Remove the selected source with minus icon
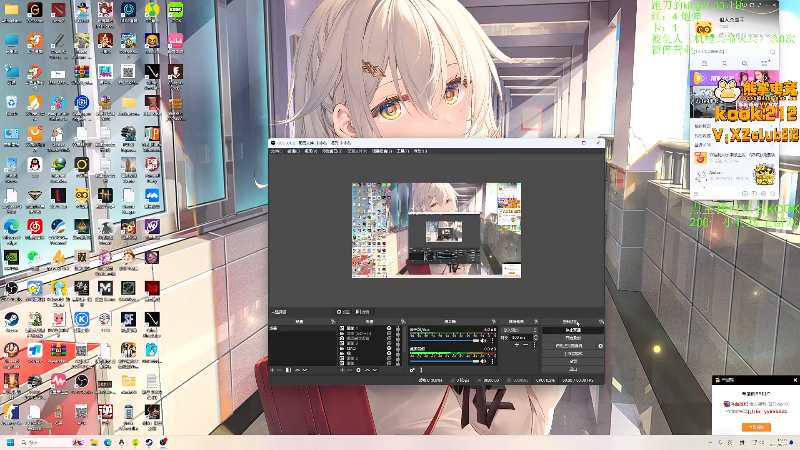The width and height of the screenshot is (800, 450). pyautogui.click(x=349, y=370)
